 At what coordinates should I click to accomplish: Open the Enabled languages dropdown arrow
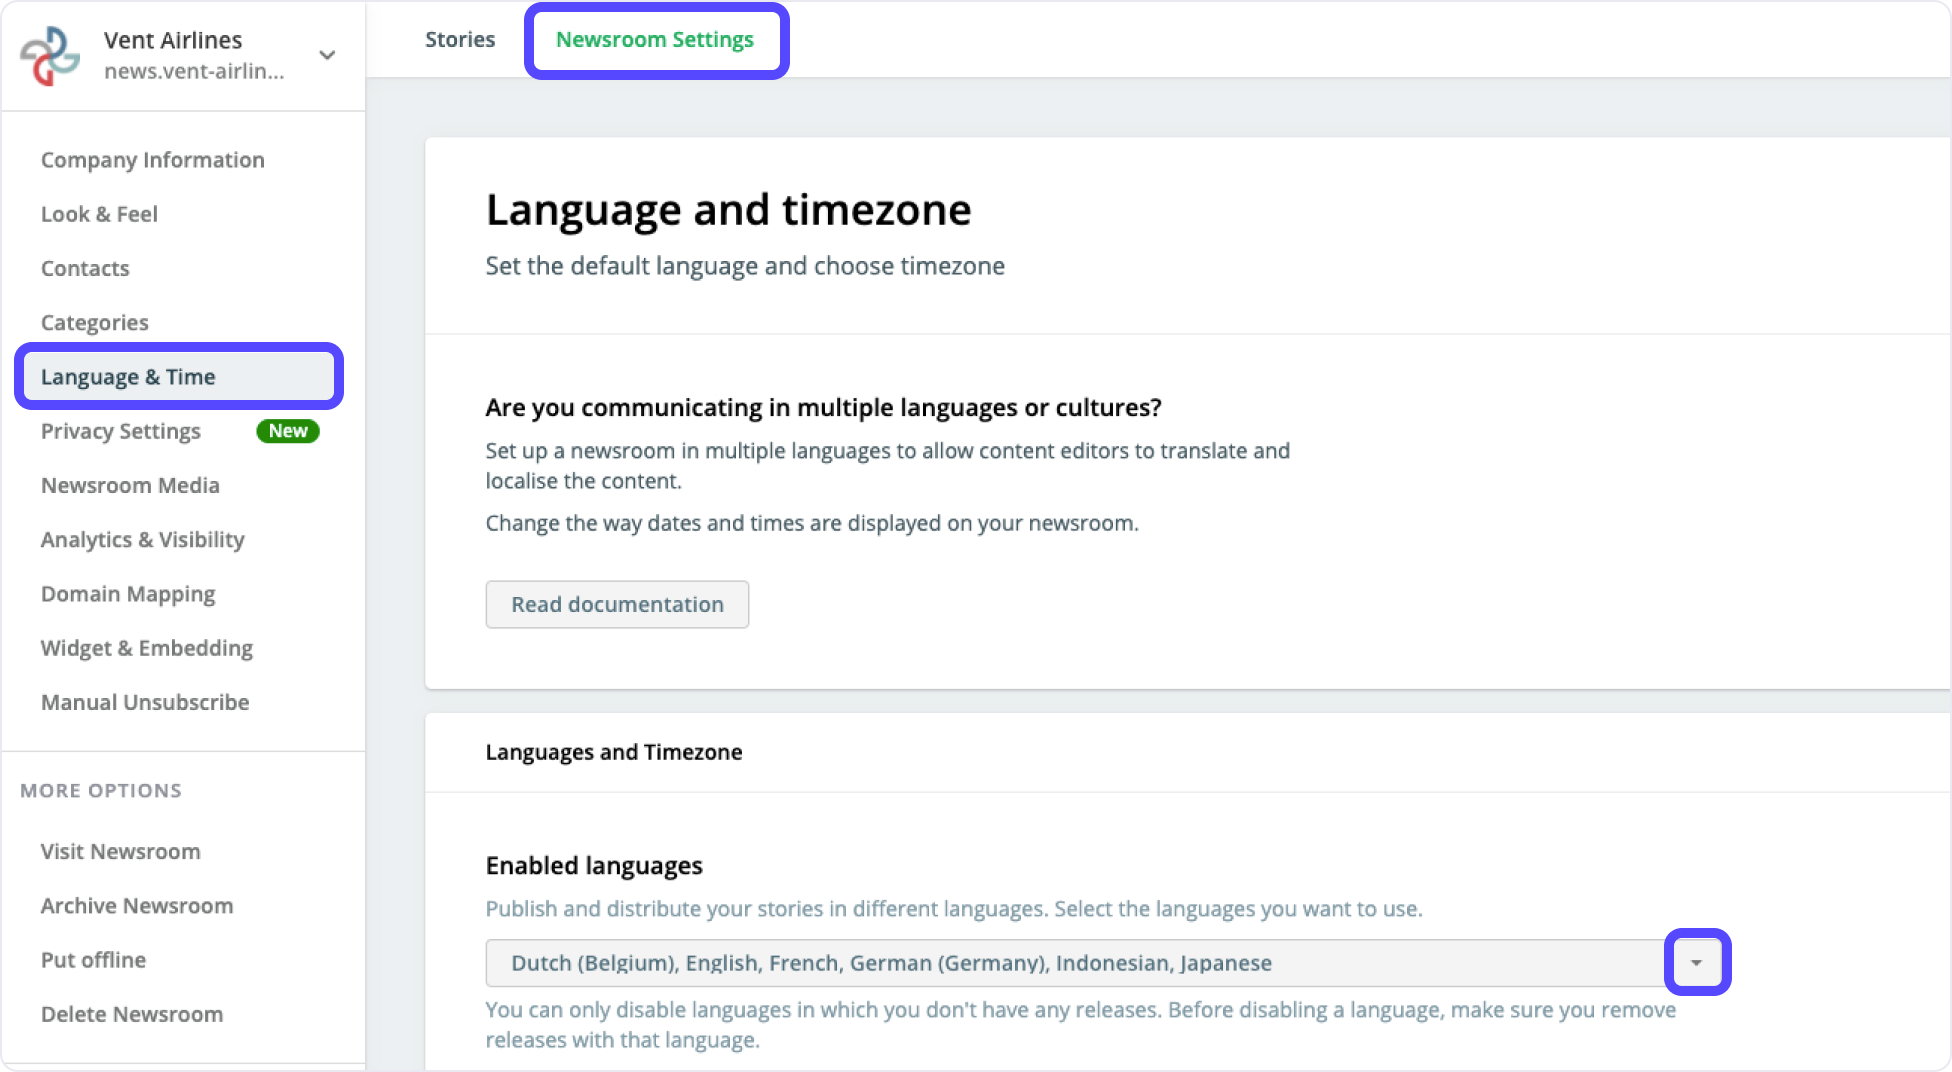click(1697, 963)
